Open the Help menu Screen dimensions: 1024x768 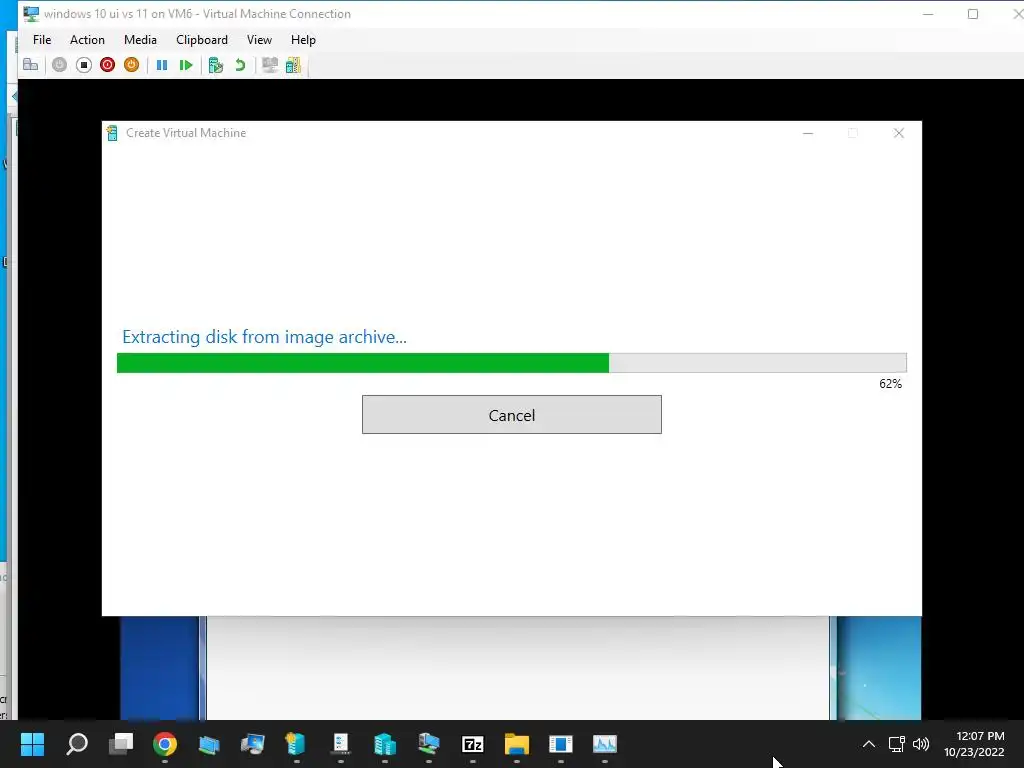pyautogui.click(x=303, y=40)
